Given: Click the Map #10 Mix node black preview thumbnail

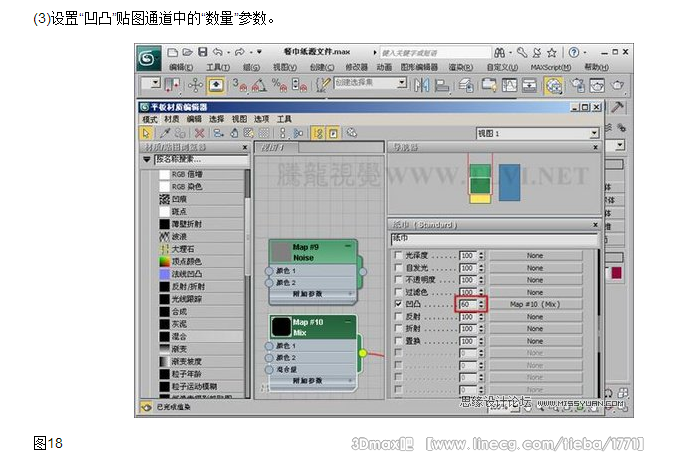Looking at the screenshot, I should pyautogui.click(x=281, y=327).
